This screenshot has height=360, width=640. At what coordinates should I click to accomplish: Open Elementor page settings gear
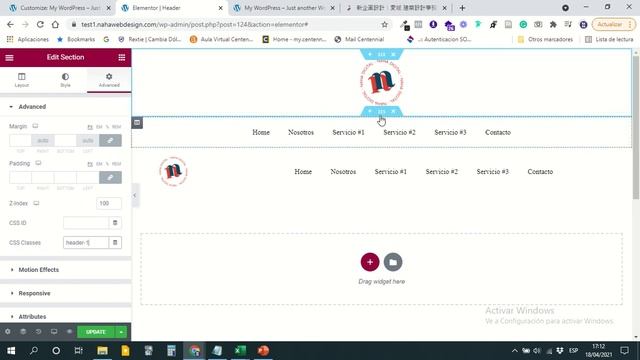tap(8, 332)
